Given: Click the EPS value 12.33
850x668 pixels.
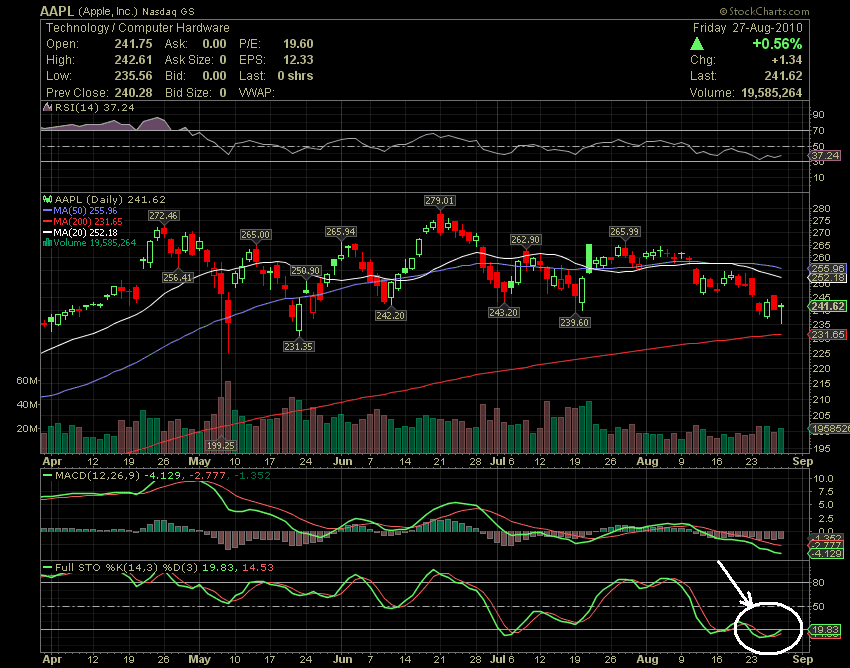Looking at the screenshot, I should (x=298, y=60).
